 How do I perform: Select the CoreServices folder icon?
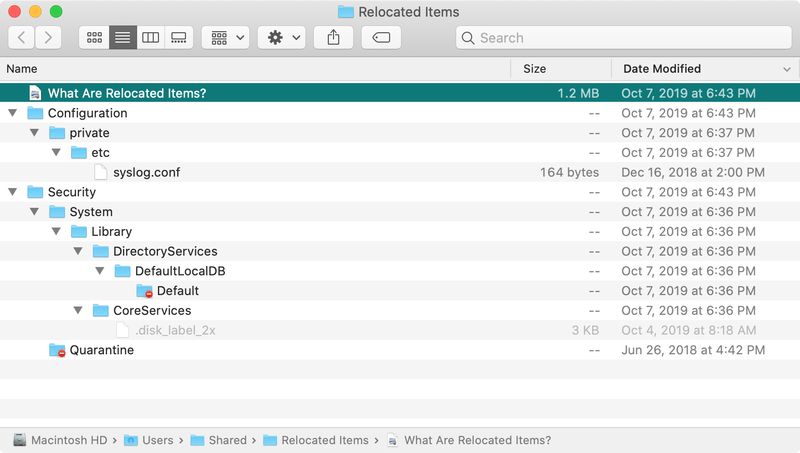coord(101,310)
